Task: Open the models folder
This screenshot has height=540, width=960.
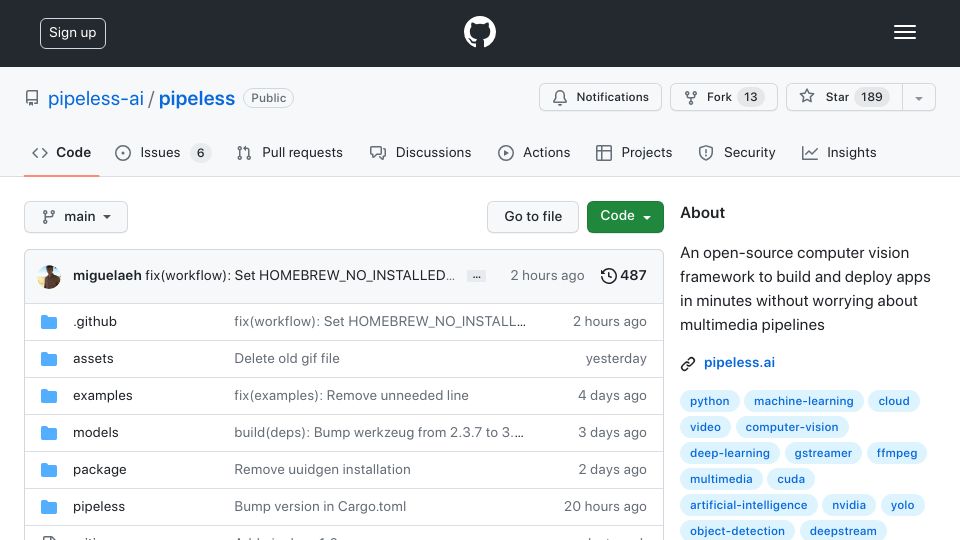Action: 96,432
